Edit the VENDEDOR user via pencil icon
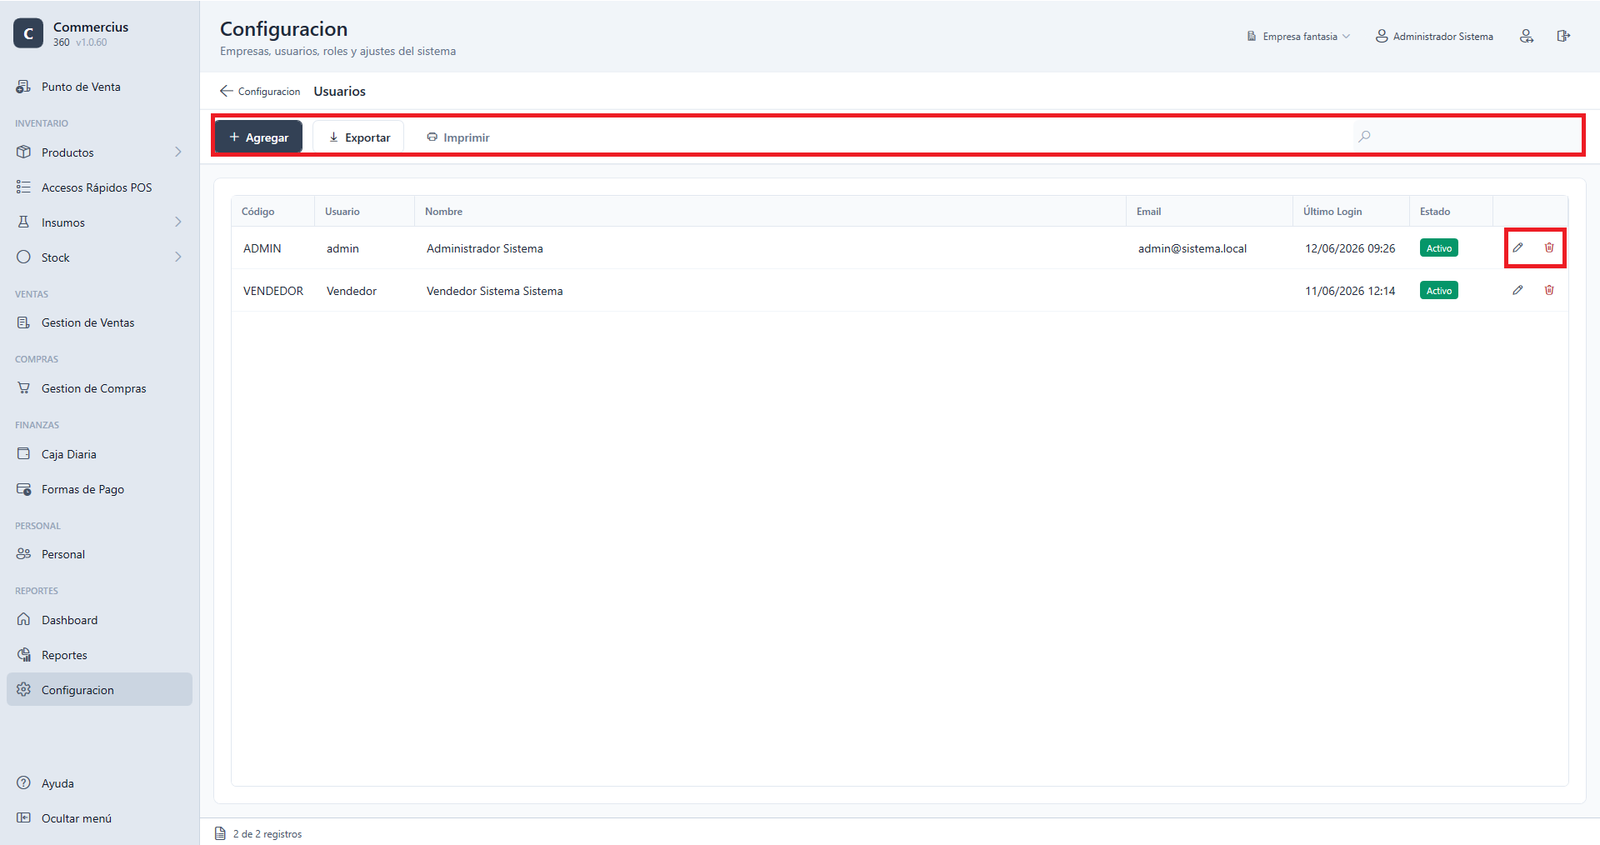 tap(1518, 290)
